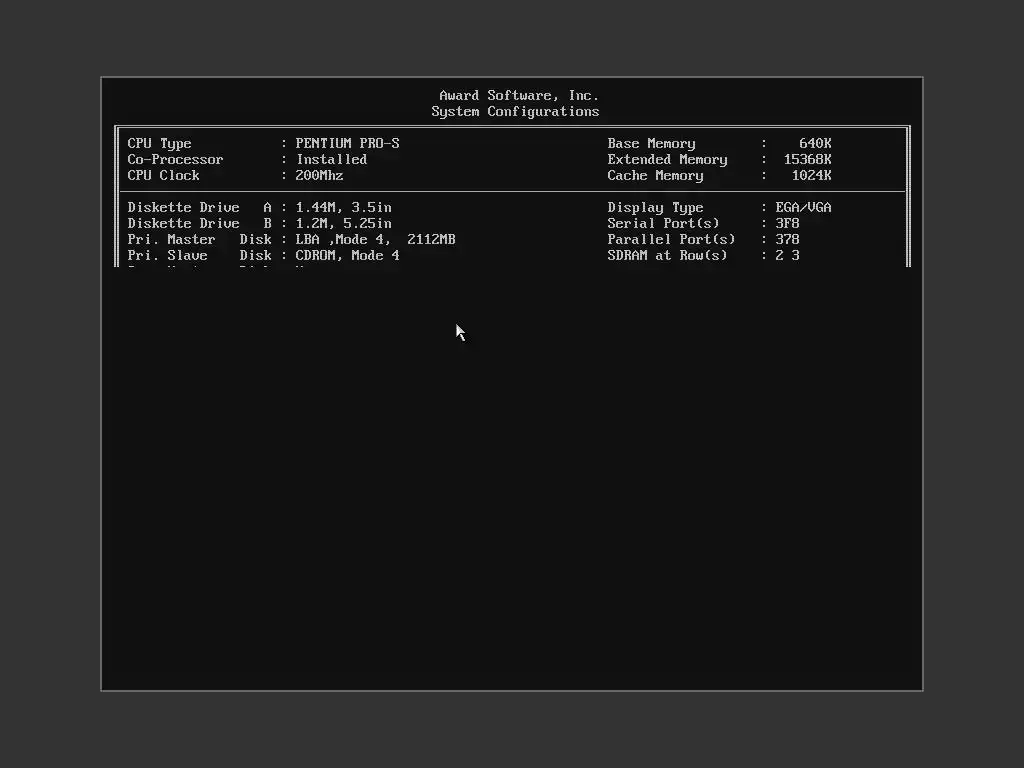Click the '640K' base memory value
1024x768 pixels.
pyautogui.click(x=815, y=143)
